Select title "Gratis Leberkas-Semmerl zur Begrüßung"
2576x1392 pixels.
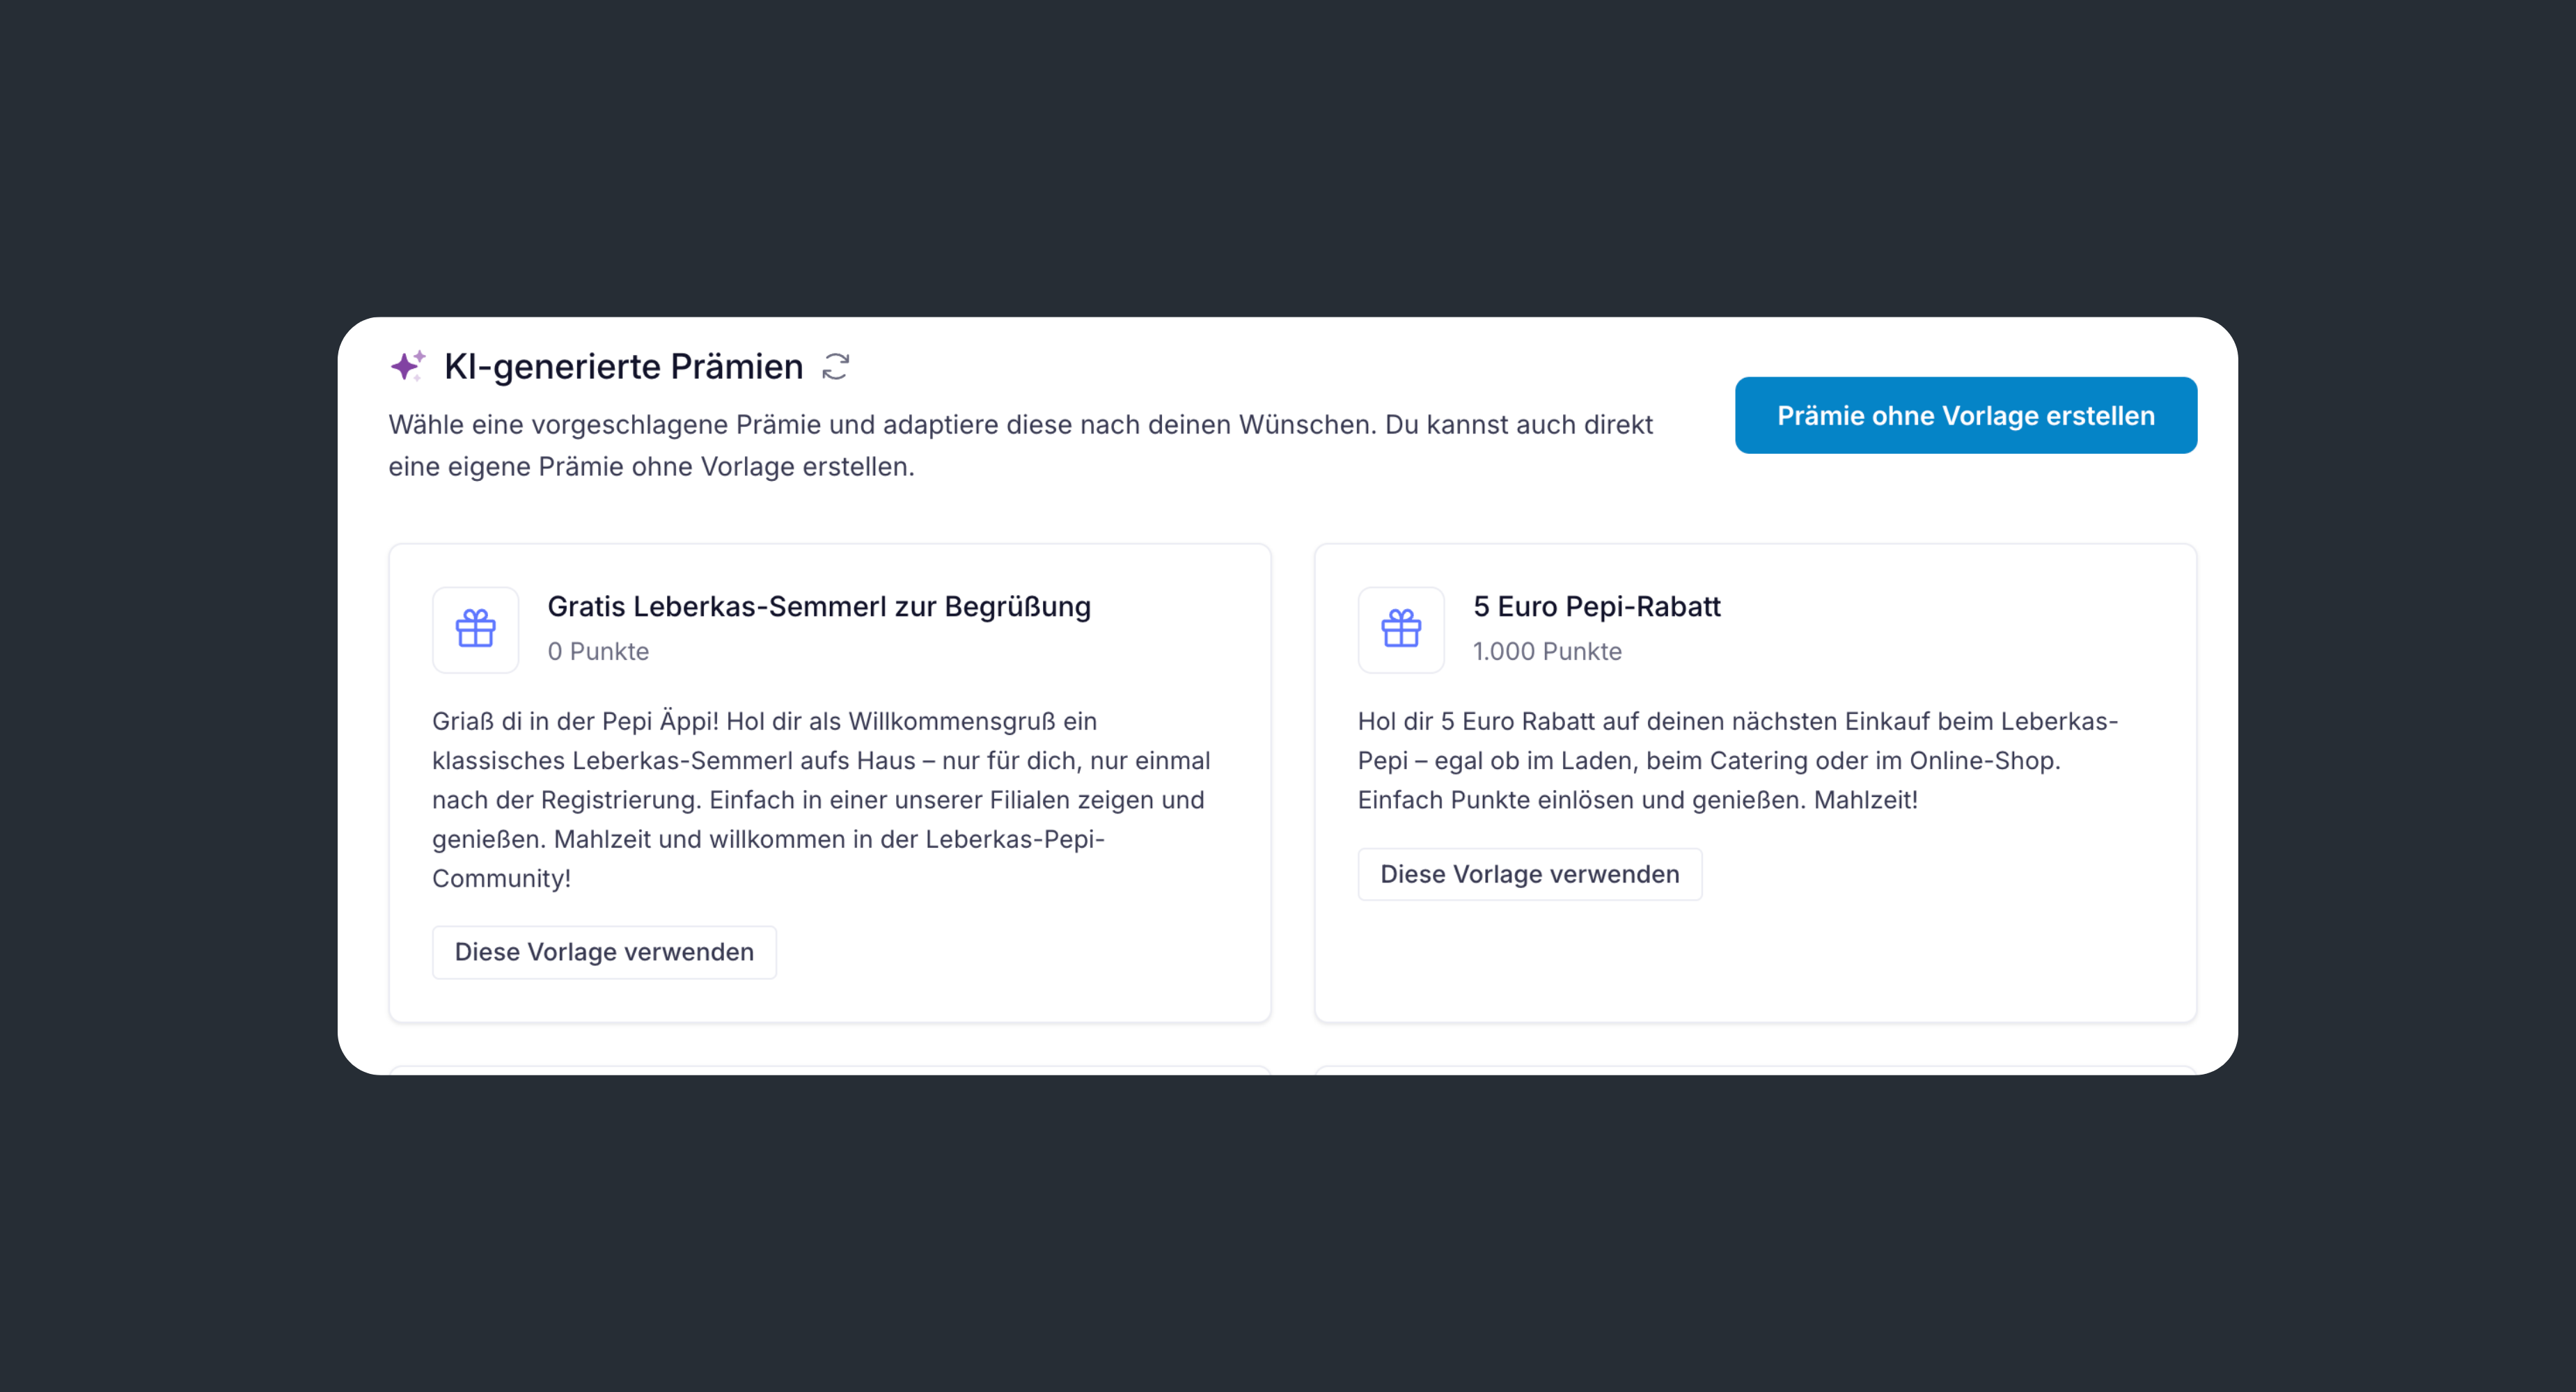point(818,606)
